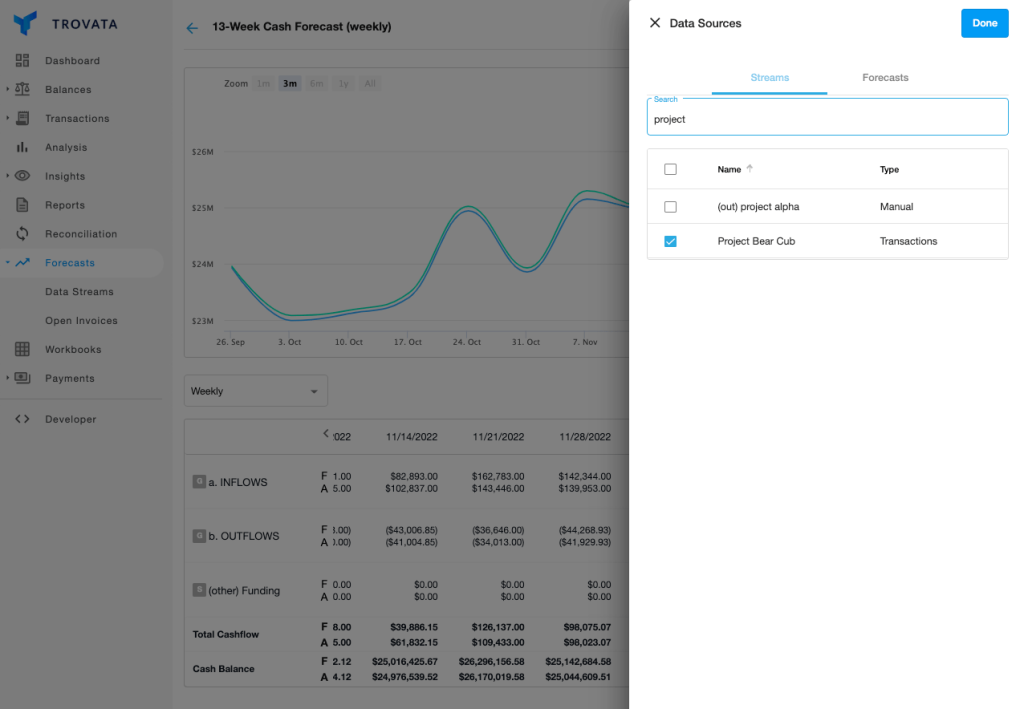
Task: Click the Cash Balance row label
Action: (223, 669)
